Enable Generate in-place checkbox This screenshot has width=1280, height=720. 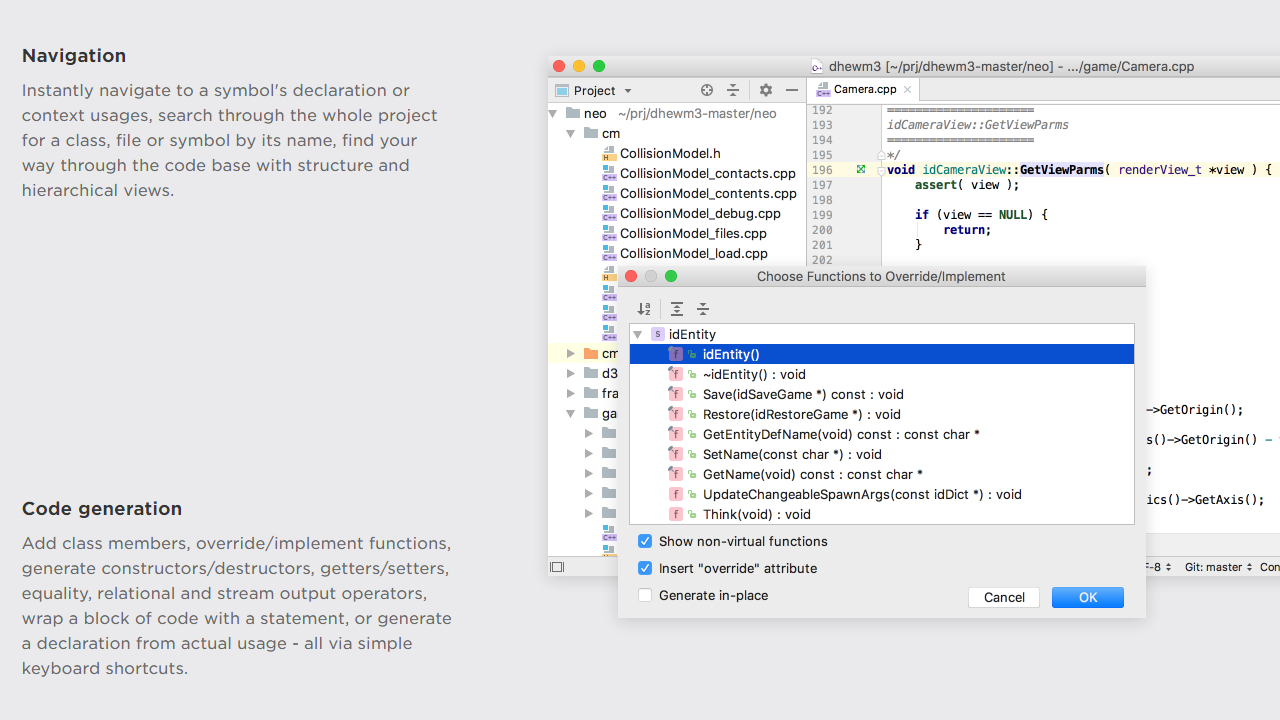(x=645, y=595)
